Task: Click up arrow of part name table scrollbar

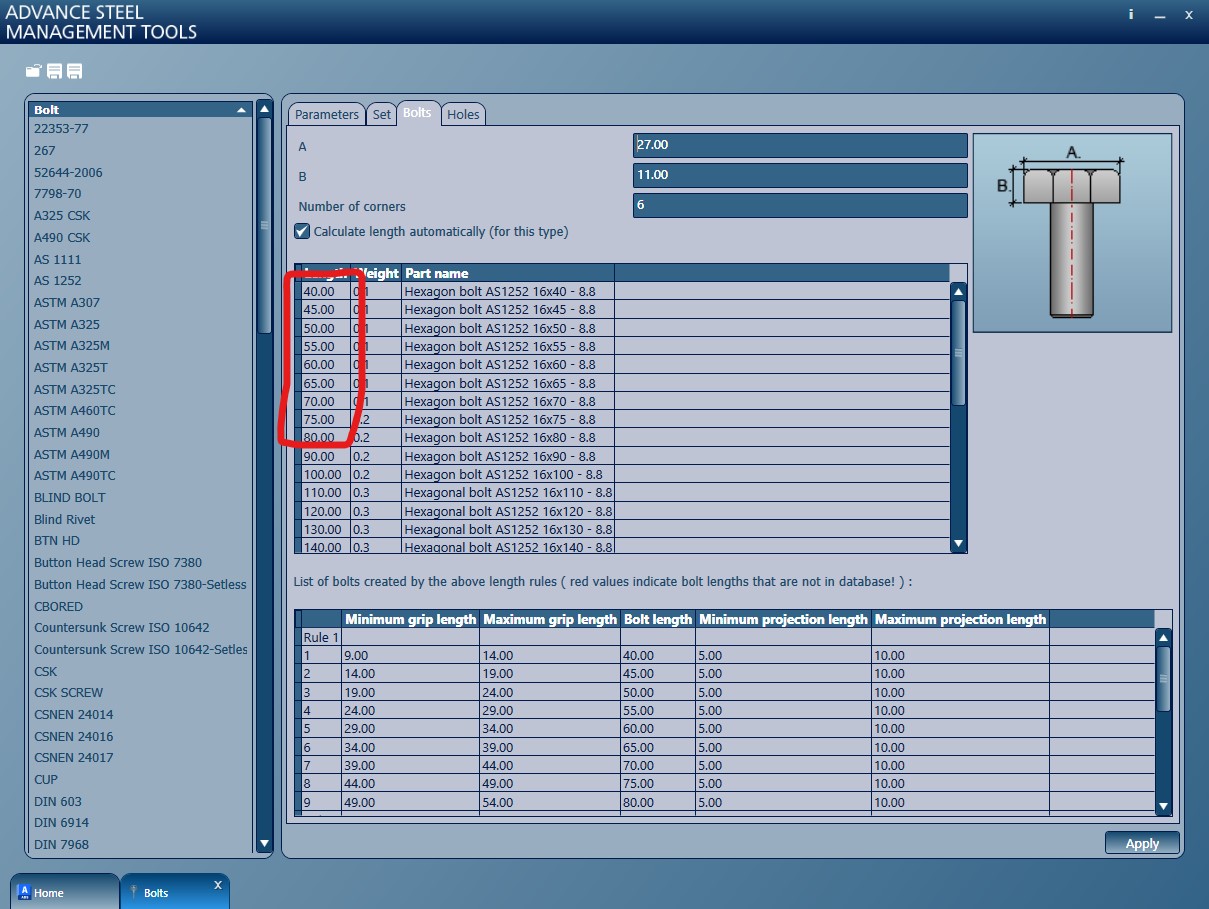Action: coord(958,291)
